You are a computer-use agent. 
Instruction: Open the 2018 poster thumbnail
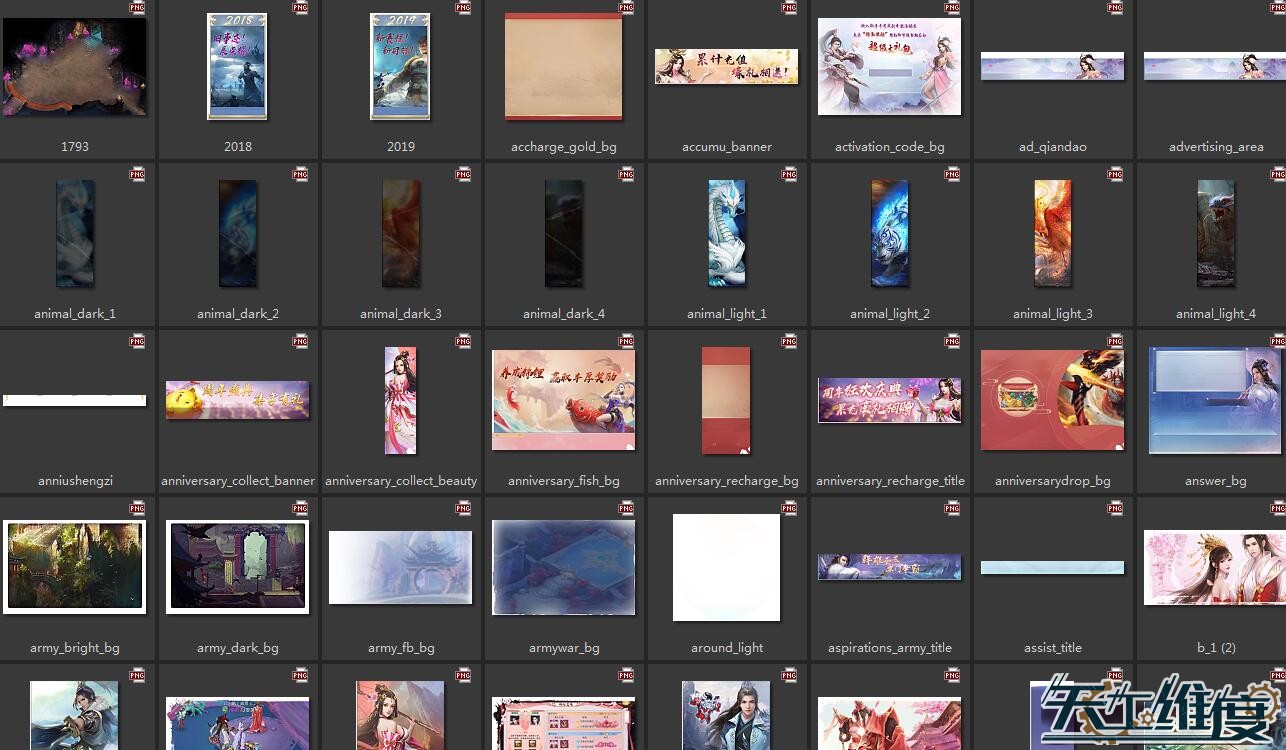click(237, 67)
